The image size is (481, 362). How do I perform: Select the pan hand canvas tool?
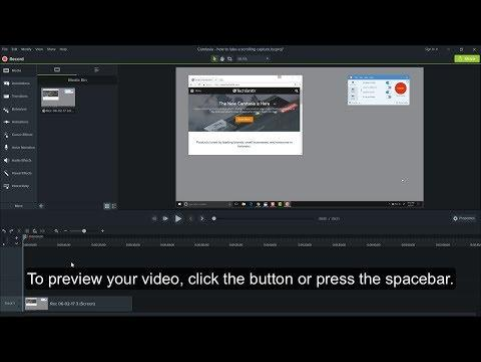pyautogui.click(x=222, y=59)
